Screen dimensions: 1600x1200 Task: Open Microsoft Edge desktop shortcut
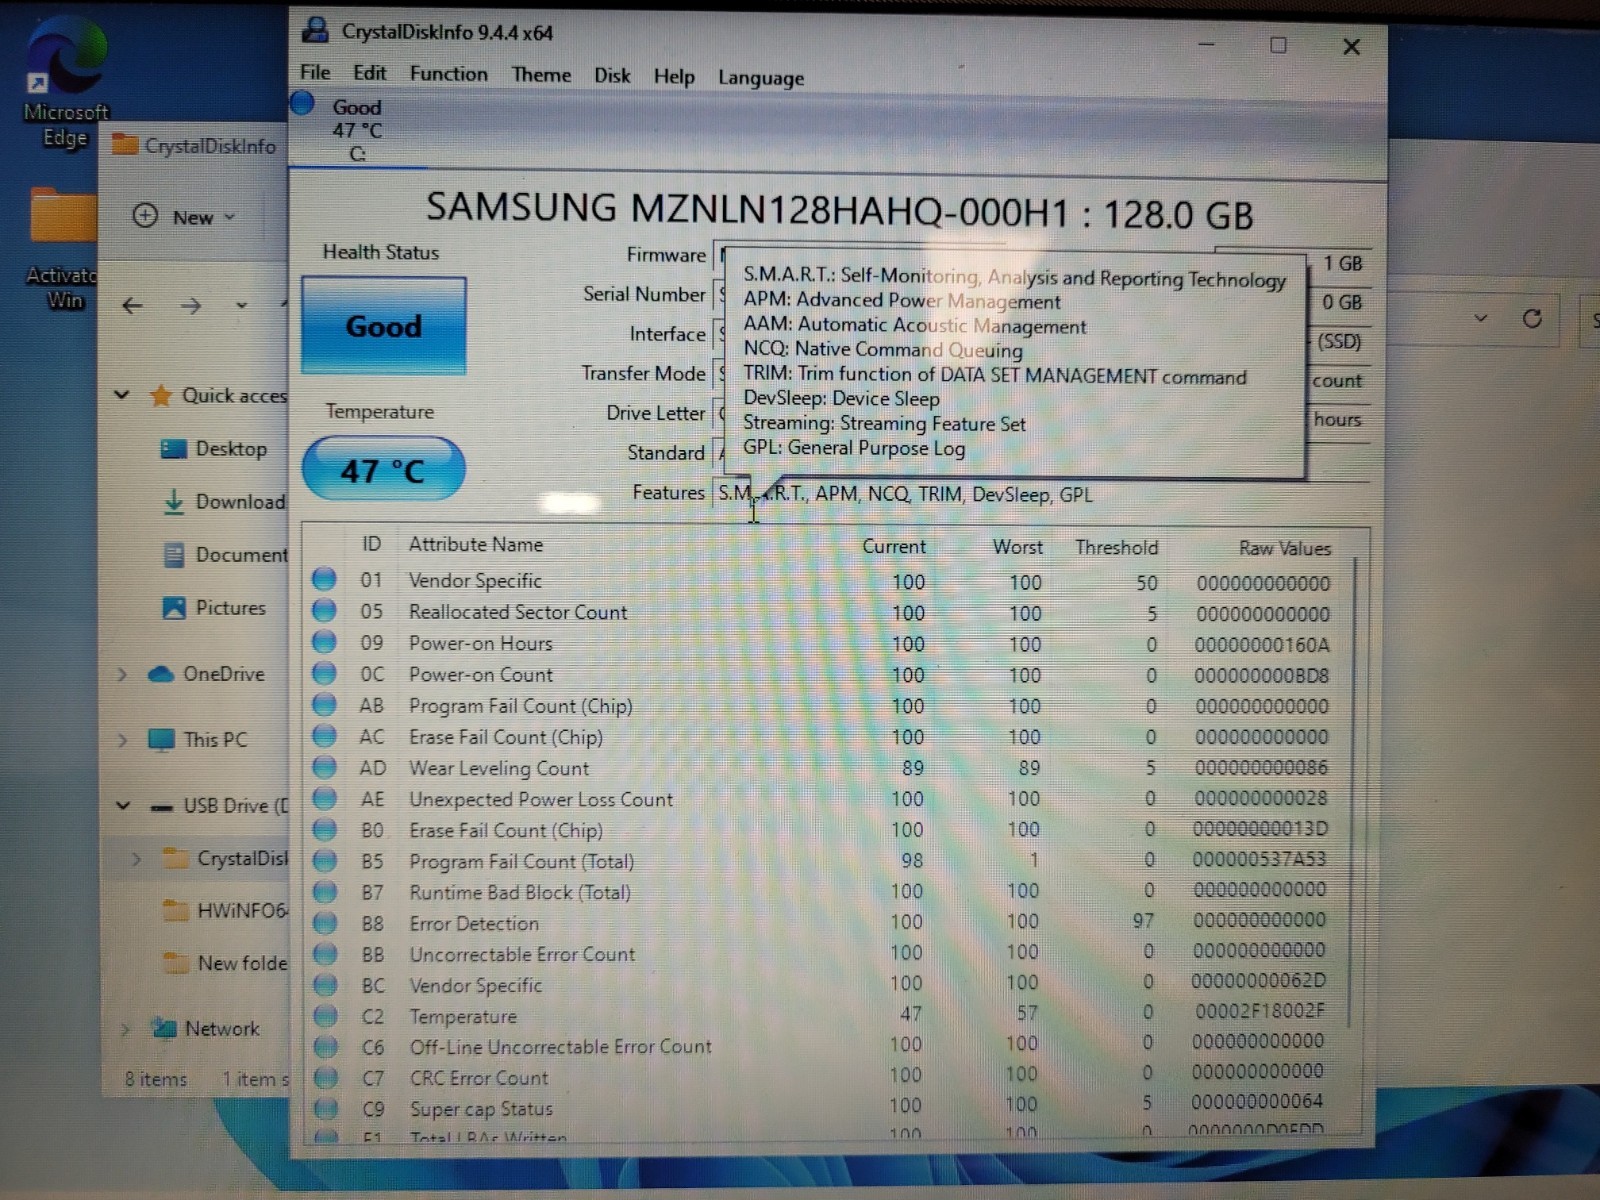click(66, 85)
